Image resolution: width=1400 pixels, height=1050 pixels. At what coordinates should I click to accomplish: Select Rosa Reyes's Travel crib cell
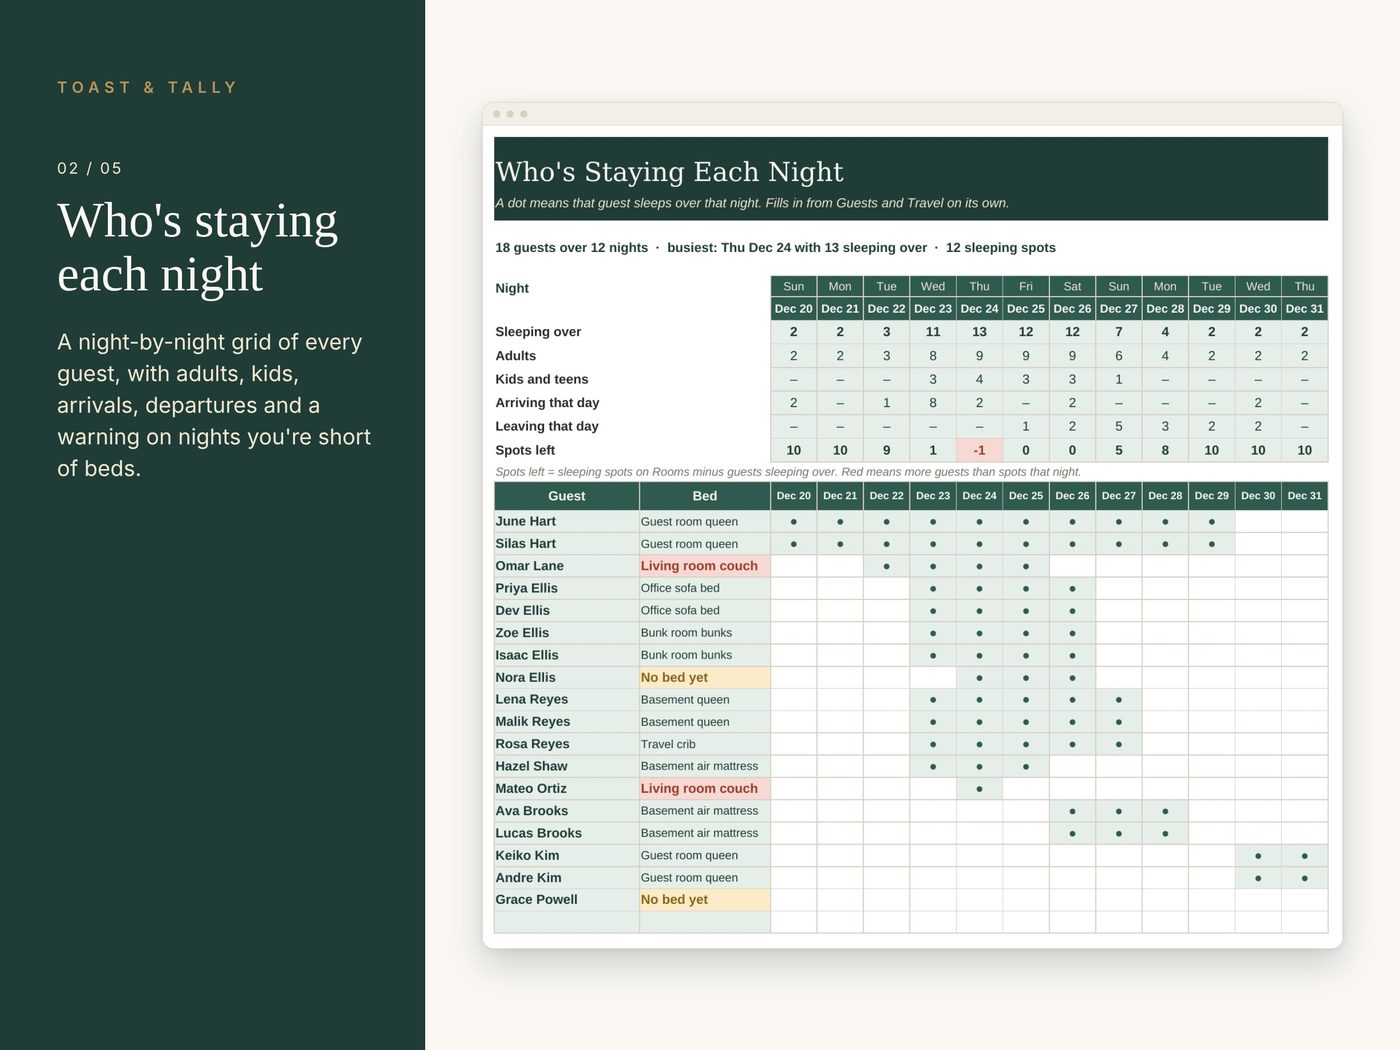click(x=705, y=744)
